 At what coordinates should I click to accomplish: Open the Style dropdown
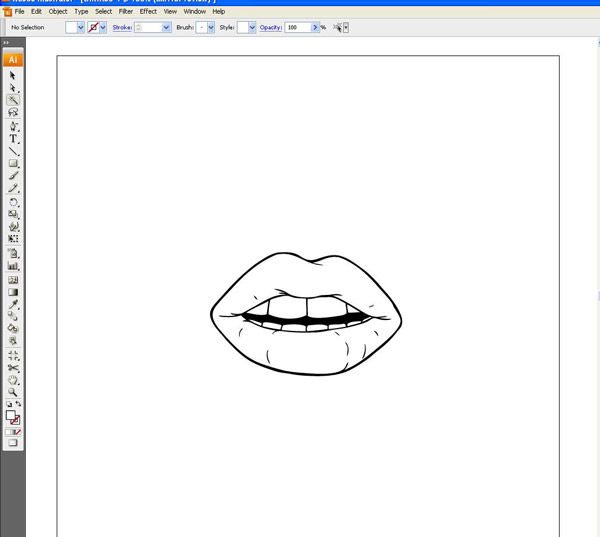[252, 28]
